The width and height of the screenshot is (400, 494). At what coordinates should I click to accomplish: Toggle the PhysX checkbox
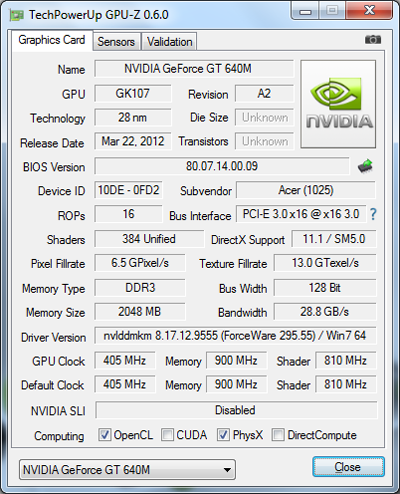223,435
